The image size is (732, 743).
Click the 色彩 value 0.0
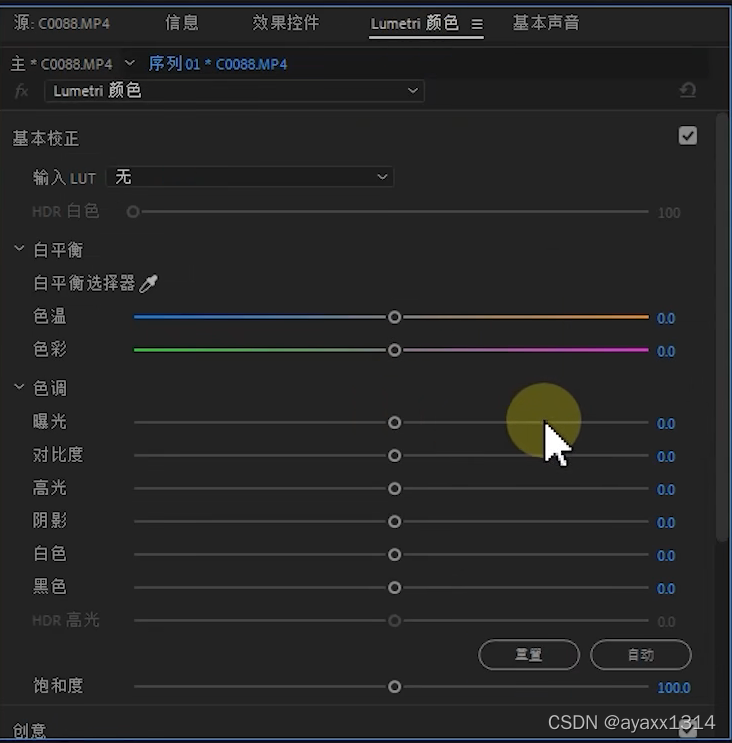pyautogui.click(x=666, y=352)
